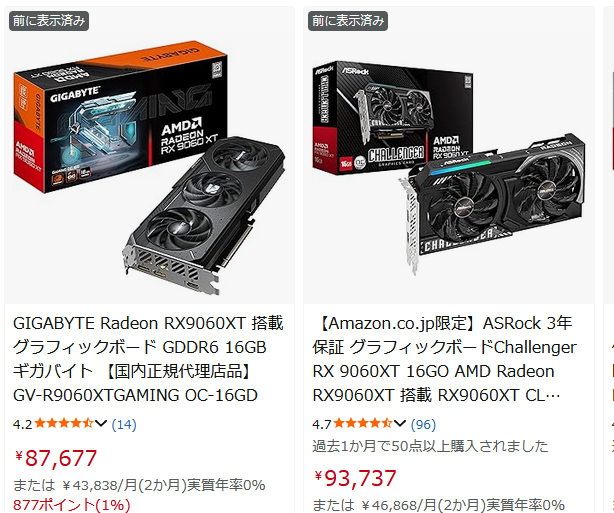Expand rating dropdown chevron for GIGABYTE card
The height and width of the screenshot is (513, 614).
click(x=101, y=423)
